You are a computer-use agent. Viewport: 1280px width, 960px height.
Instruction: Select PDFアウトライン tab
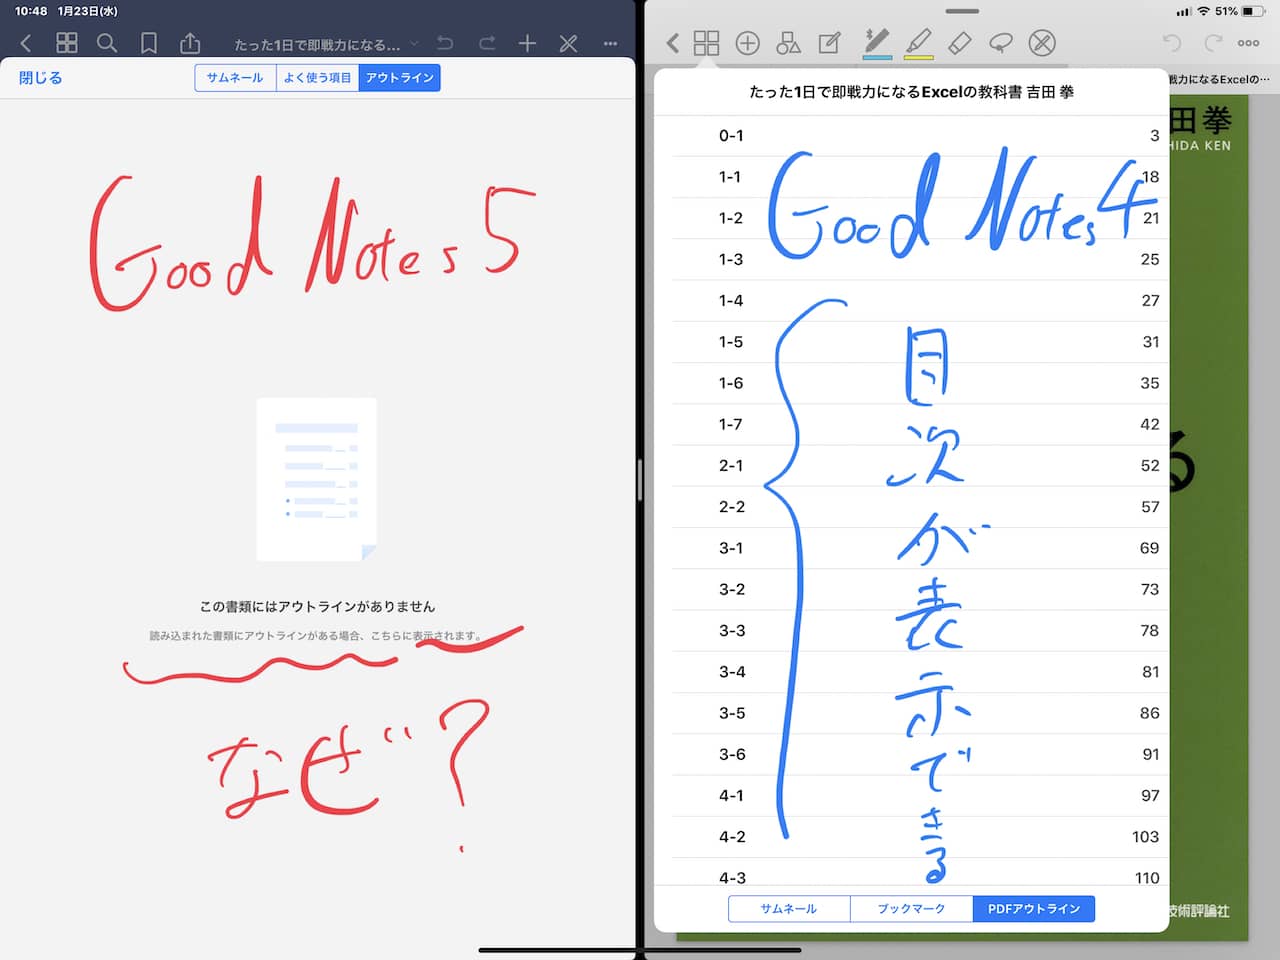(1034, 908)
